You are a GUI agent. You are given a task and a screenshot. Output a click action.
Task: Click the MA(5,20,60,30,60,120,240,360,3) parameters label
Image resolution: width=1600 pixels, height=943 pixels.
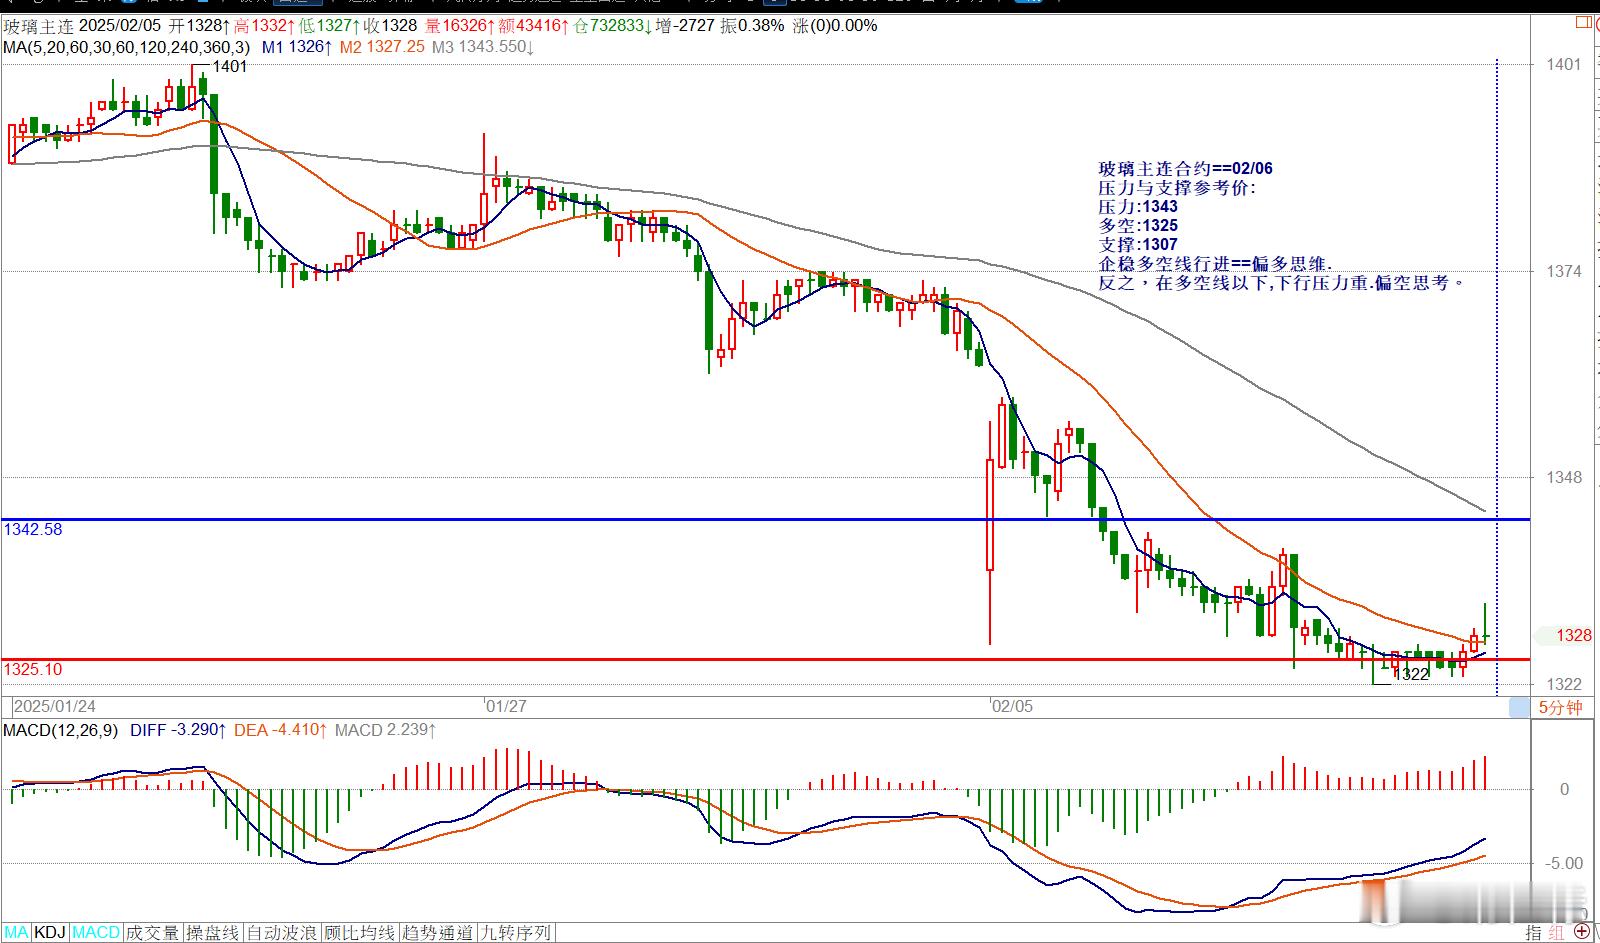click(x=127, y=47)
